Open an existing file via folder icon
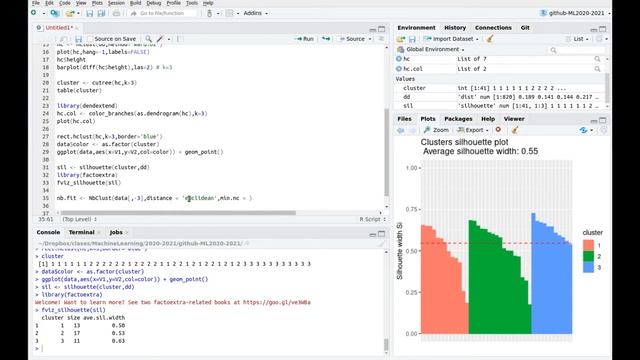 (70, 13)
